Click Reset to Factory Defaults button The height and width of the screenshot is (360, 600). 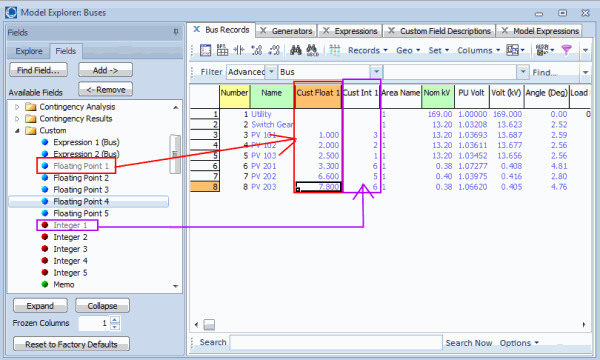(71, 344)
